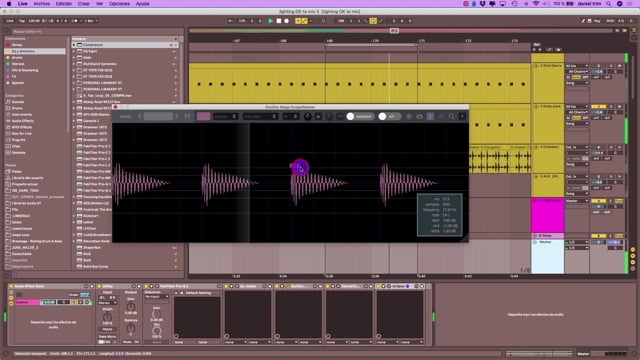Click the Stop button in transport
The width and height of the screenshot is (640, 360).
pyautogui.click(x=279, y=21)
